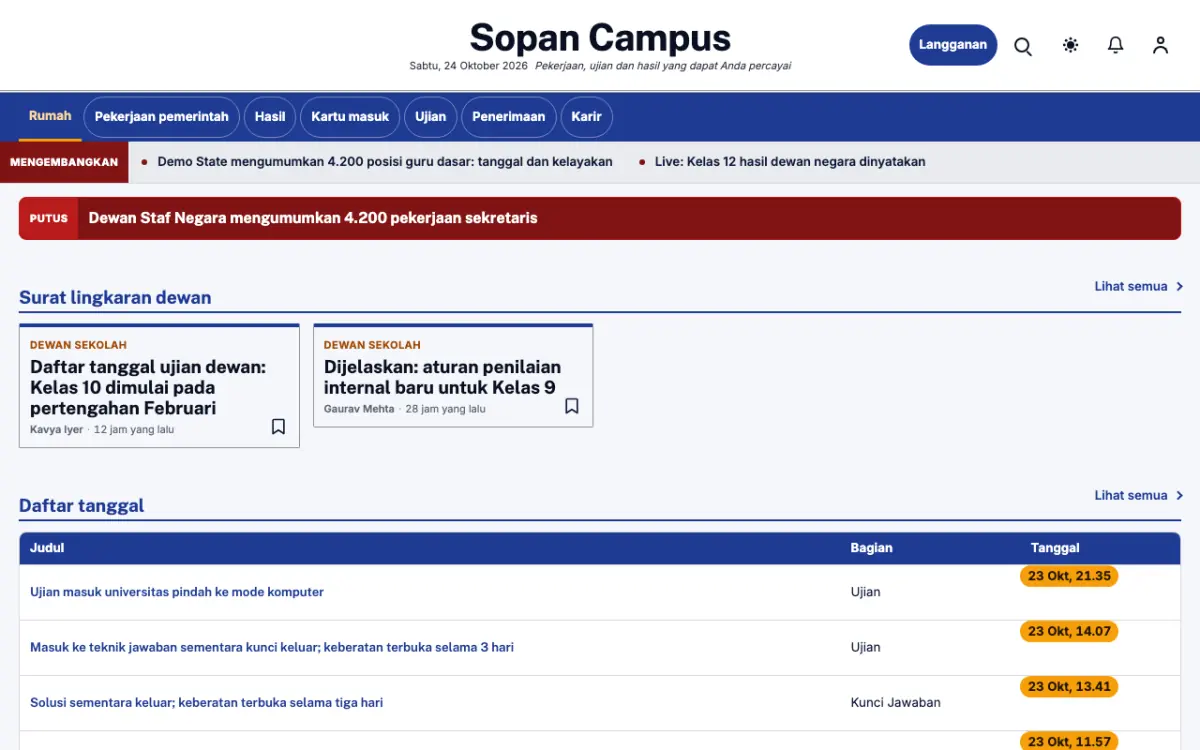Select the Penerimaan tab
This screenshot has height=750, width=1200.
click(509, 117)
